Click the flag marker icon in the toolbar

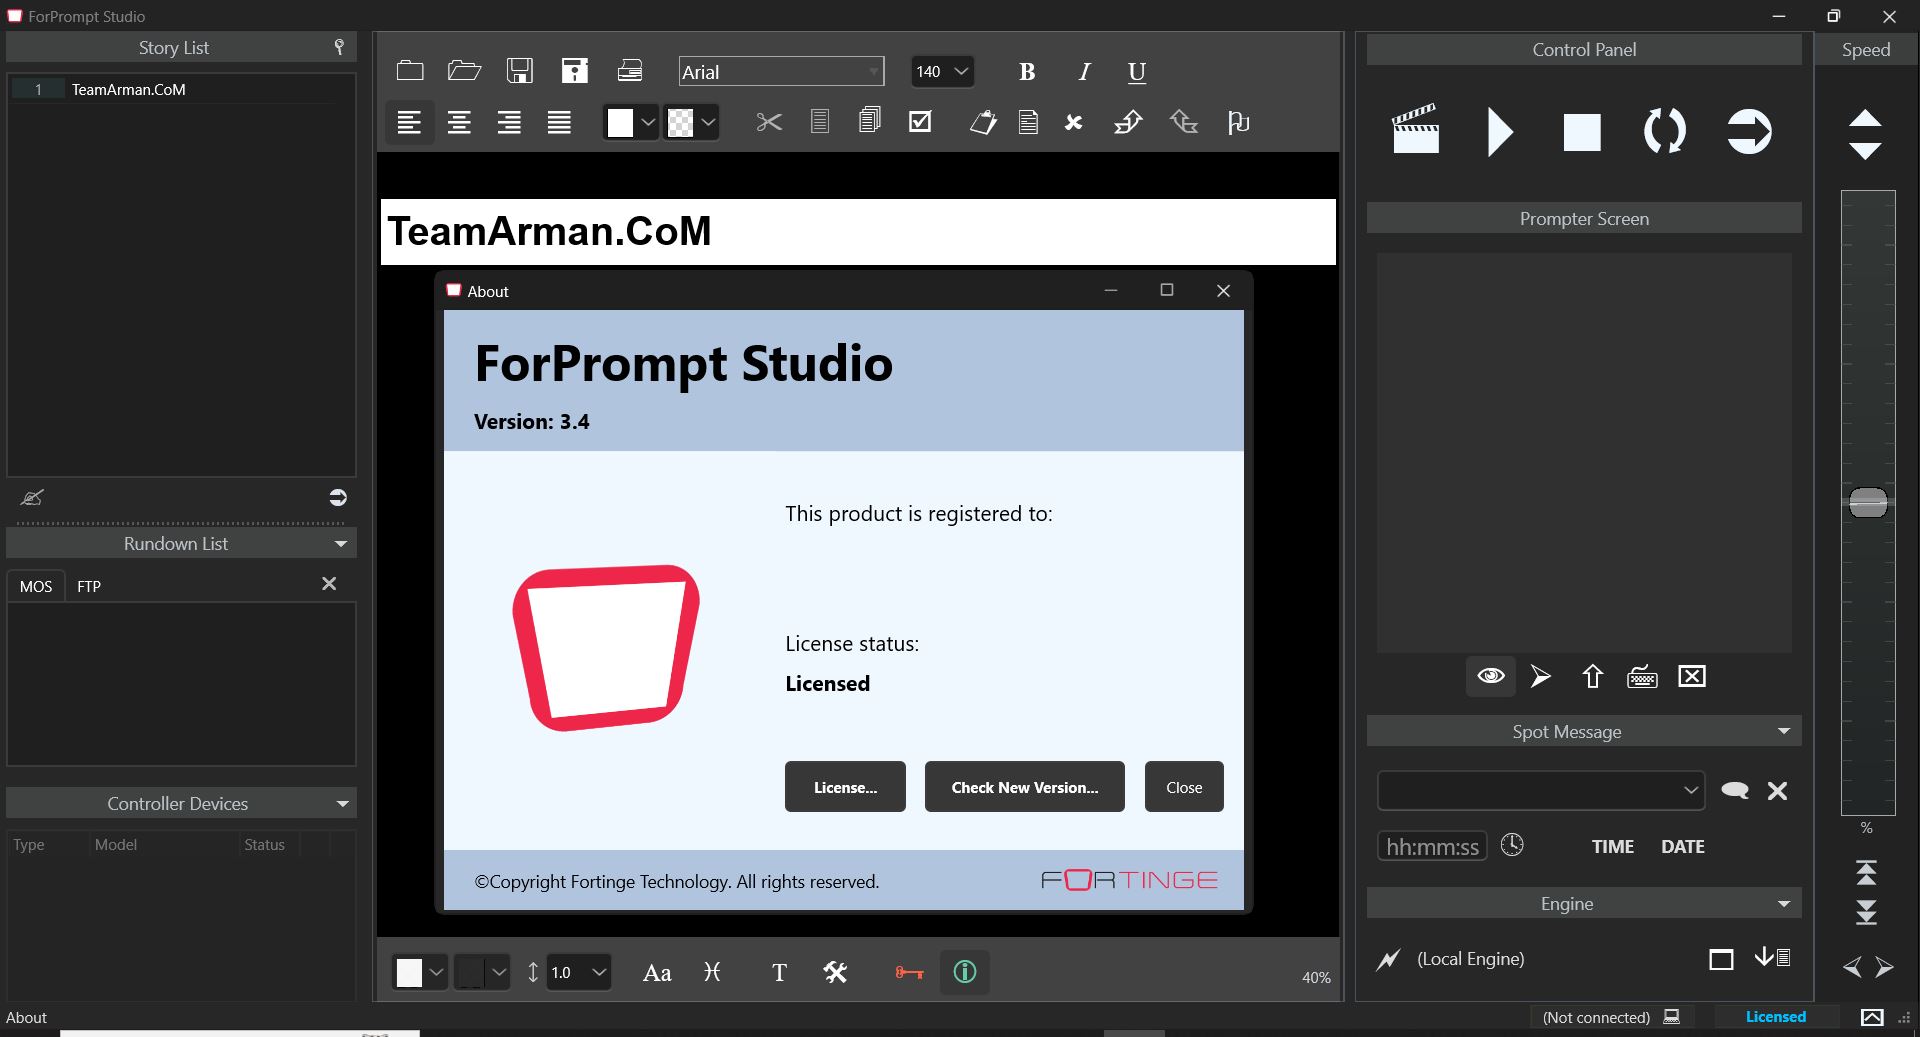(x=1238, y=123)
